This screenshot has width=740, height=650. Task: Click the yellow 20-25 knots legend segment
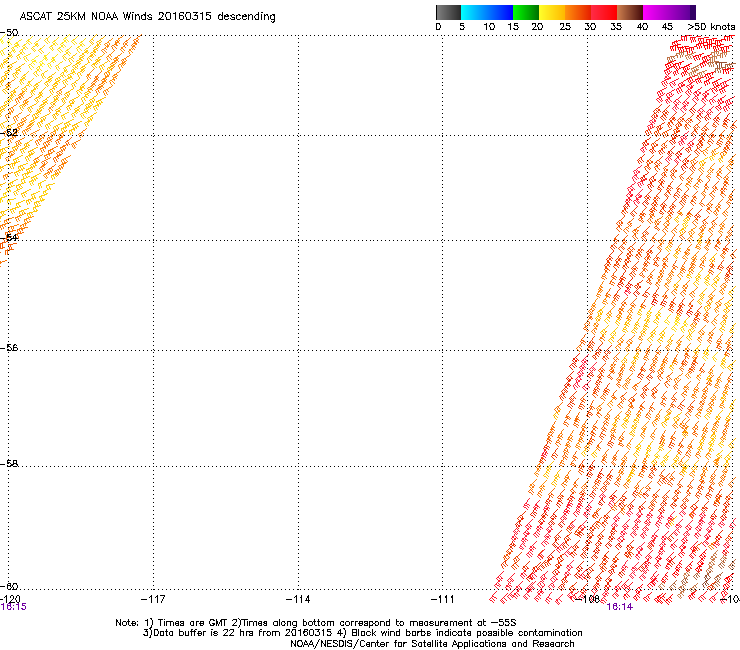pos(552,12)
